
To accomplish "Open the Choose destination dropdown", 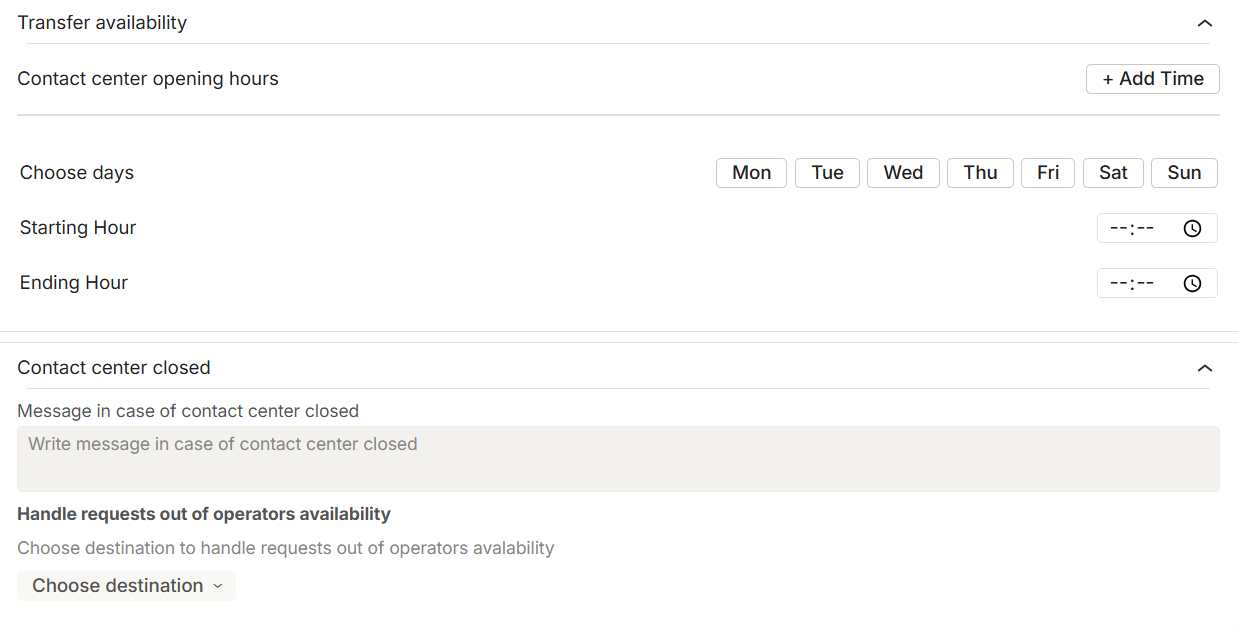I will [x=127, y=586].
